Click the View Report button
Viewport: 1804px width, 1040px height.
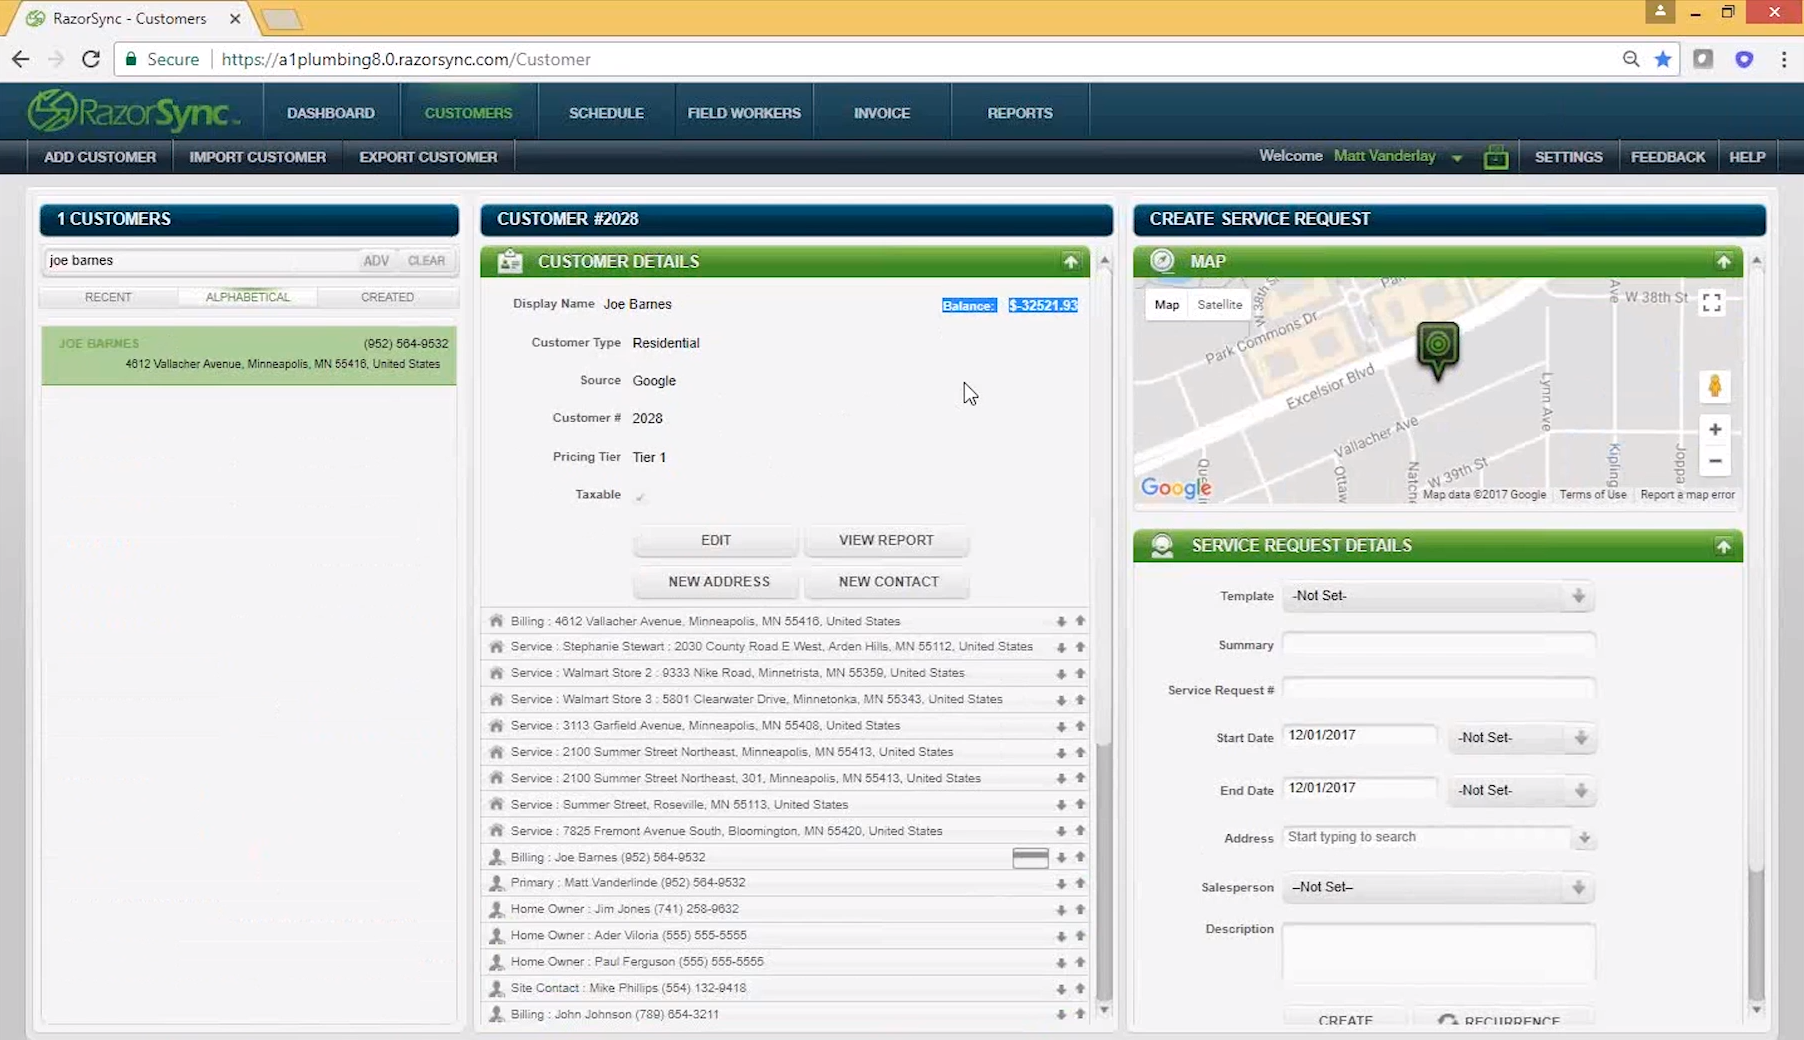pos(886,540)
